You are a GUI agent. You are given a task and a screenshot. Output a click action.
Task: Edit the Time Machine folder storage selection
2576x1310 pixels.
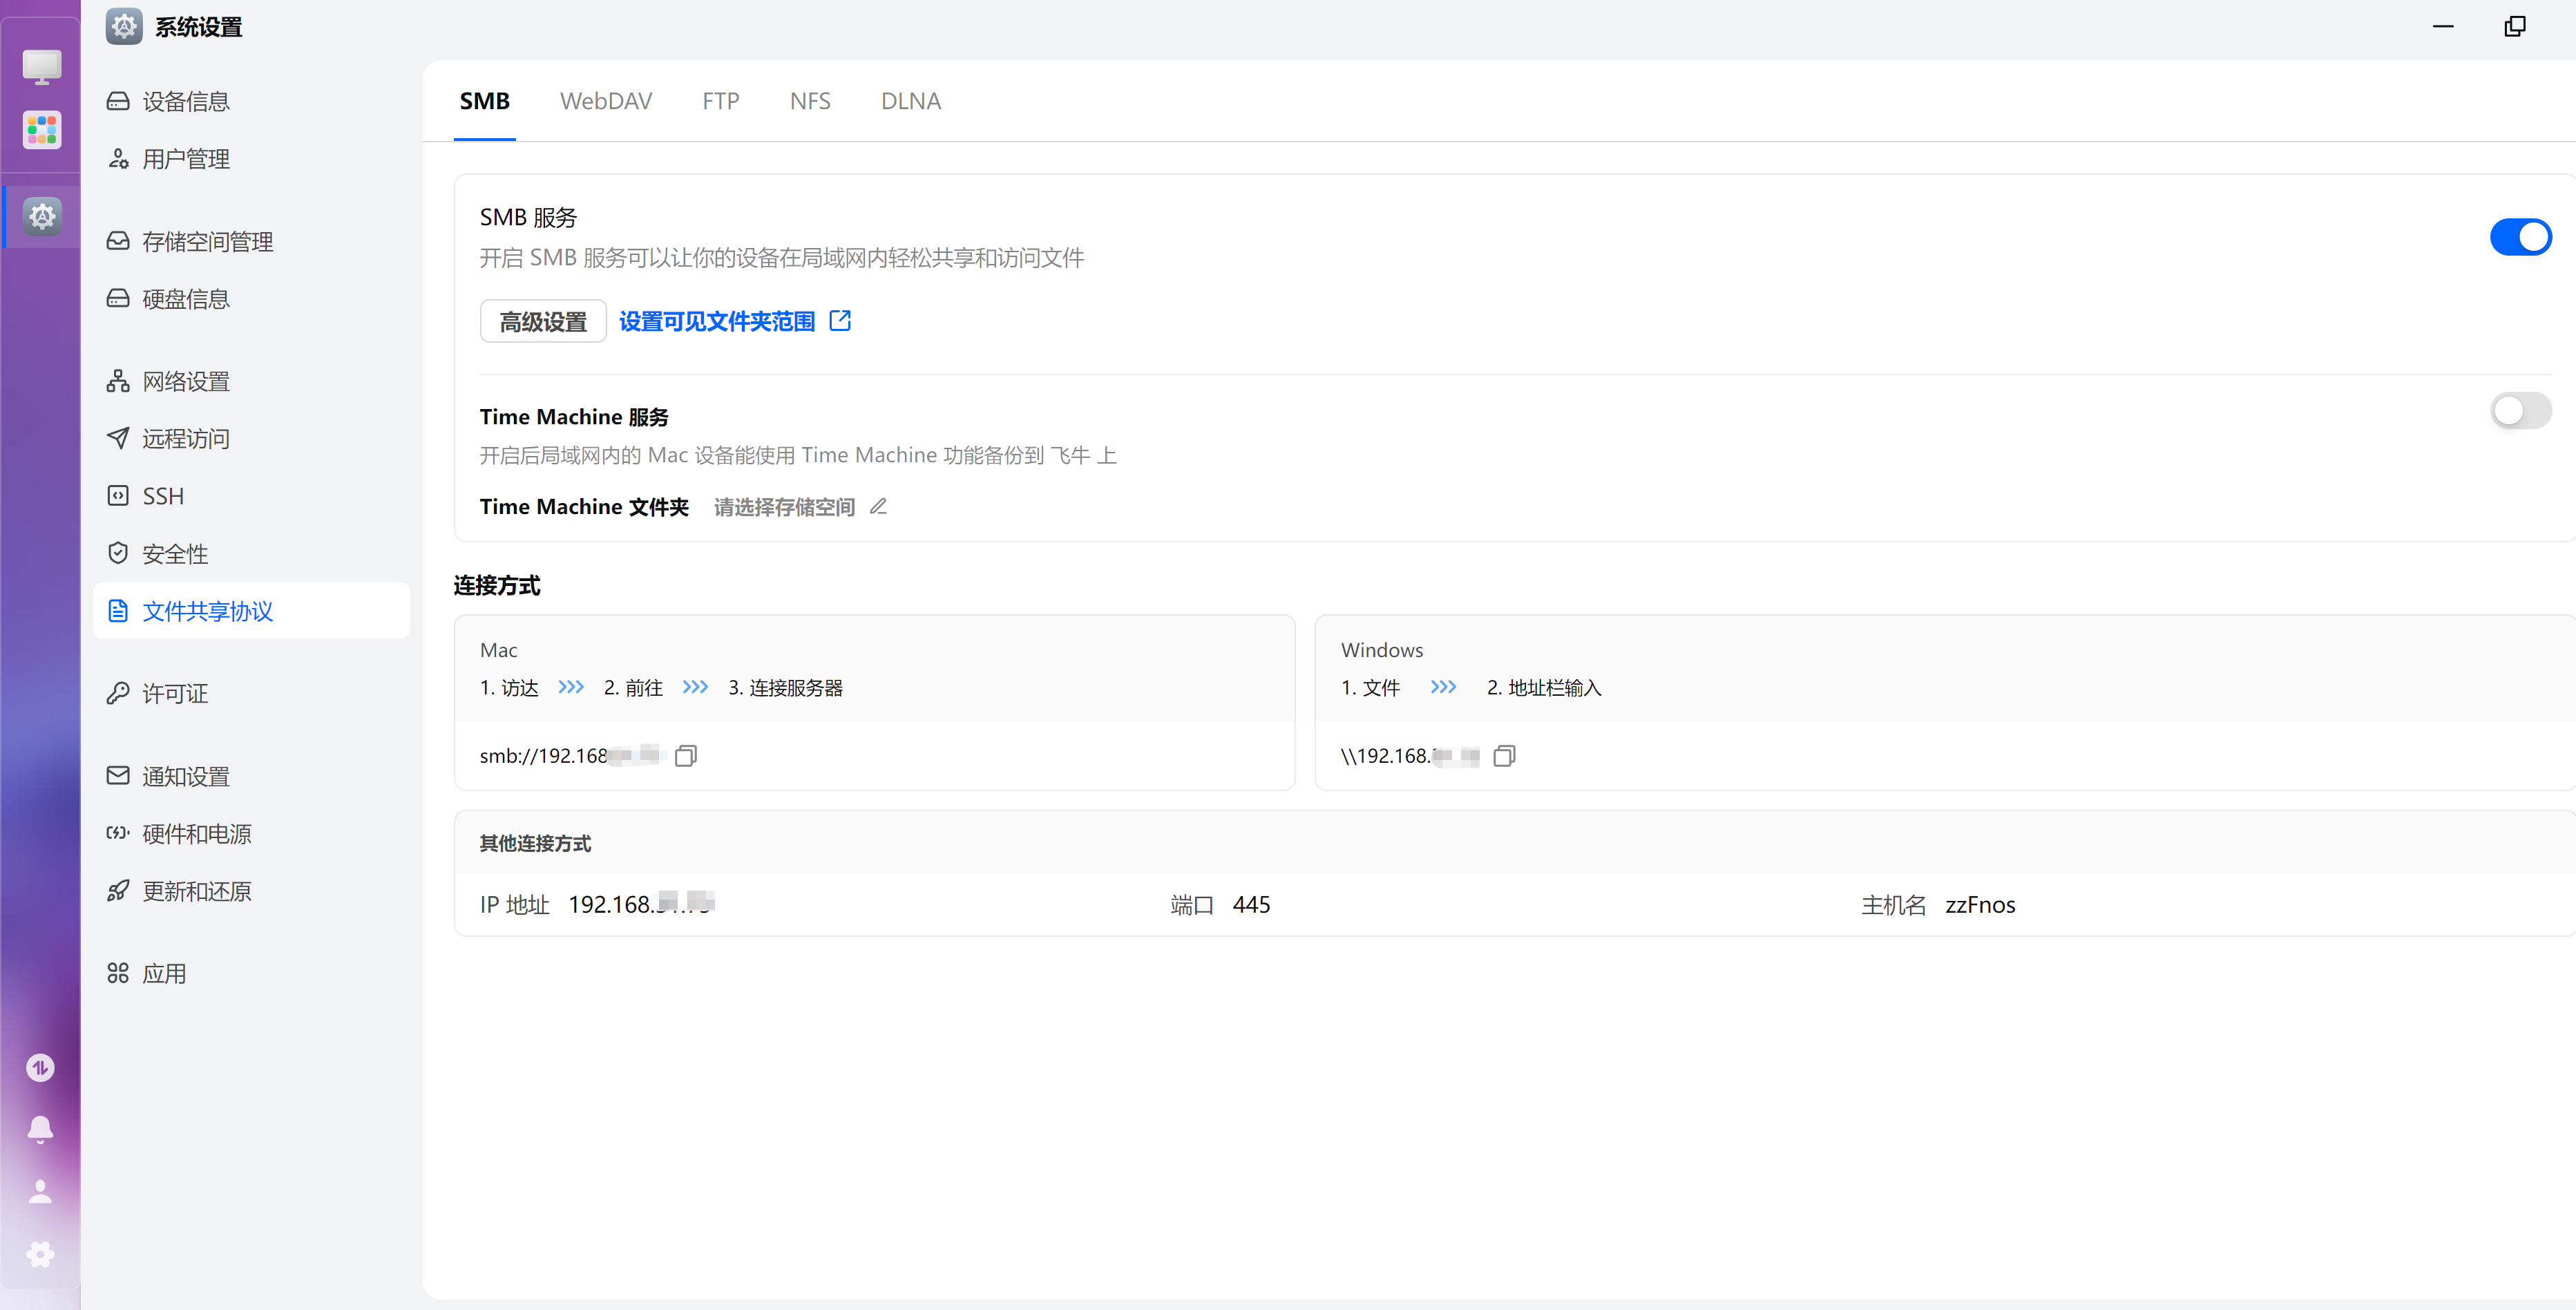(x=878, y=507)
